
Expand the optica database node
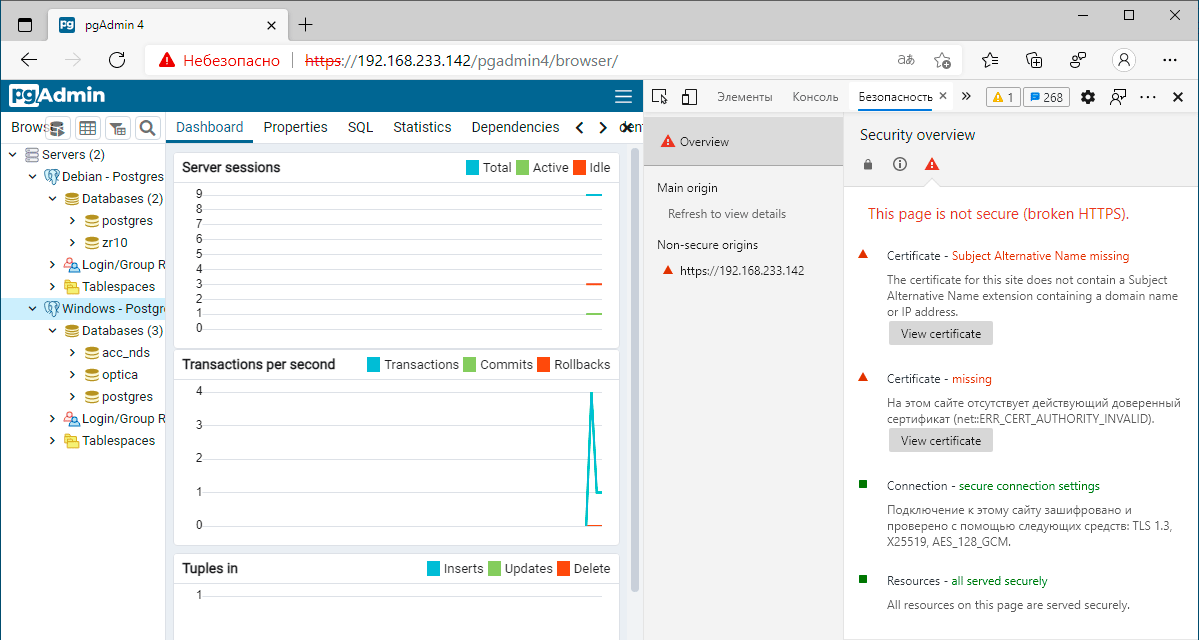pos(72,375)
